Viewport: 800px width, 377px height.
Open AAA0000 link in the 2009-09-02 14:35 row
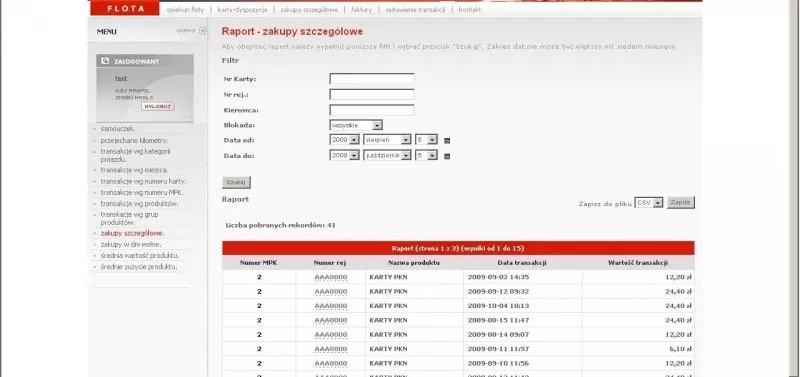(331, 277)
